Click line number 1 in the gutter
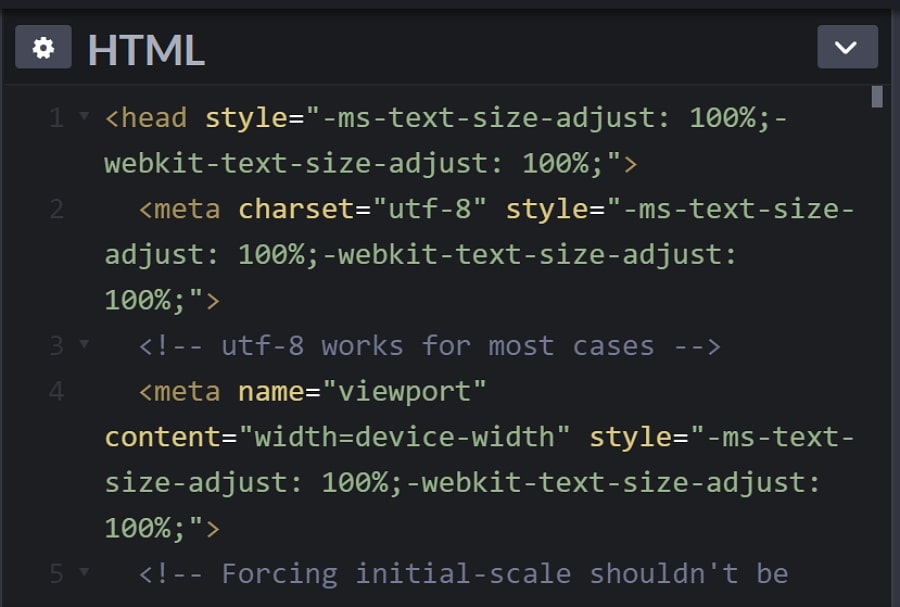 (56, 118)
